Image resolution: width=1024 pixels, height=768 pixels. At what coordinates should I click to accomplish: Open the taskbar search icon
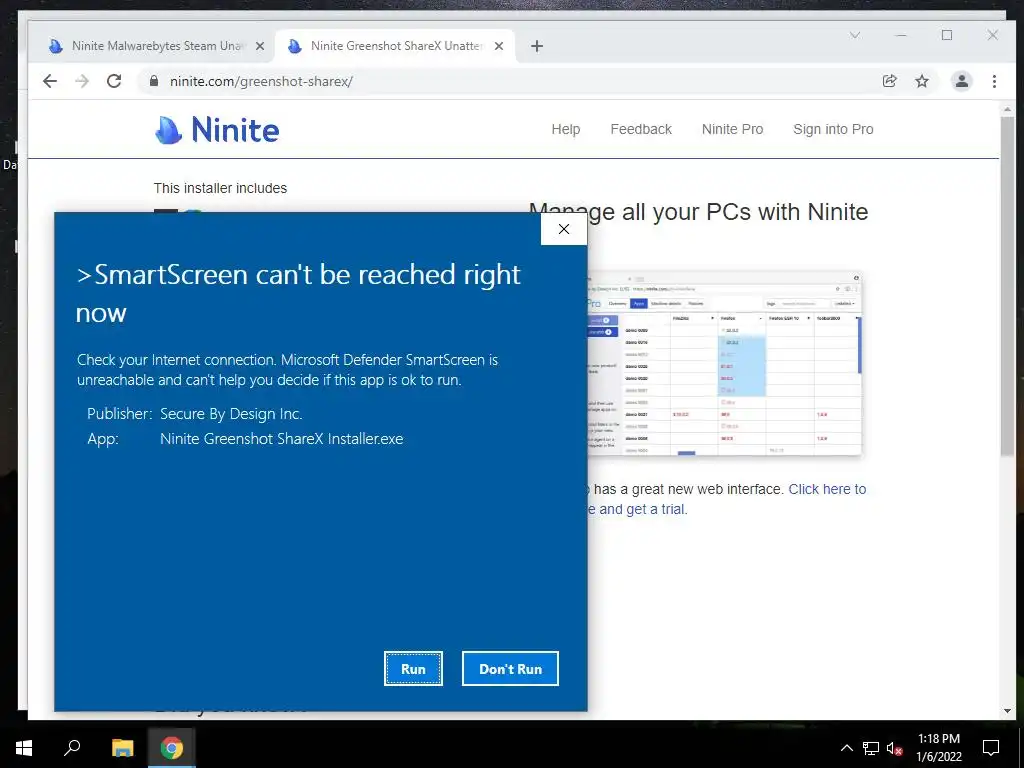point(72,748)
